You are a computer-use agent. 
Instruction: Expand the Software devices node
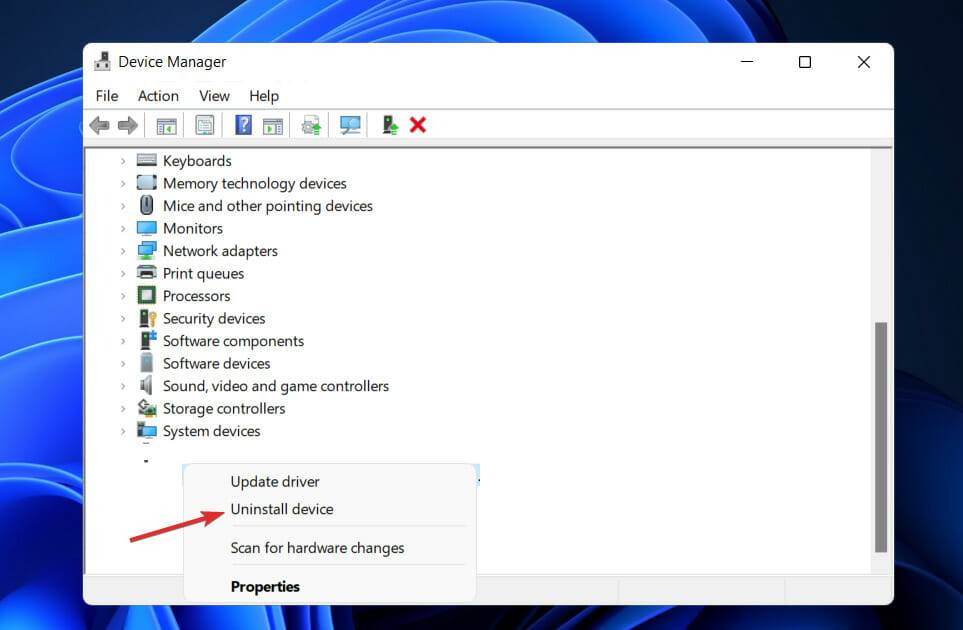click(123, 364)
